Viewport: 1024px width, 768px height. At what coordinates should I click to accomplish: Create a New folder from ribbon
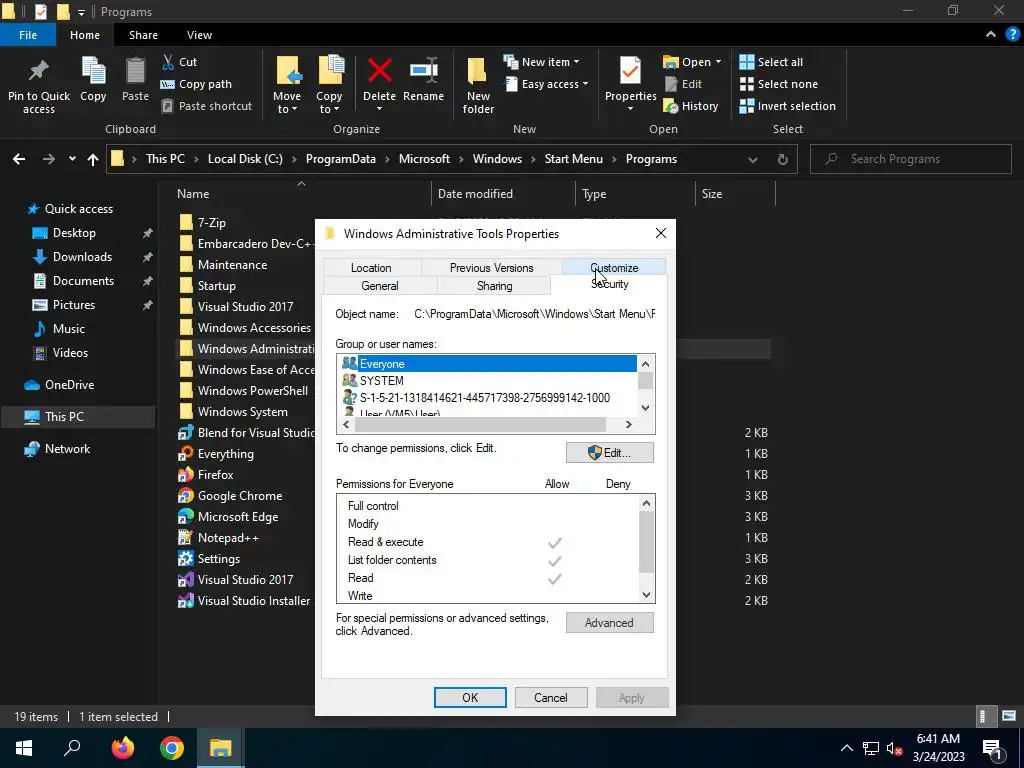tap(478, 85)
